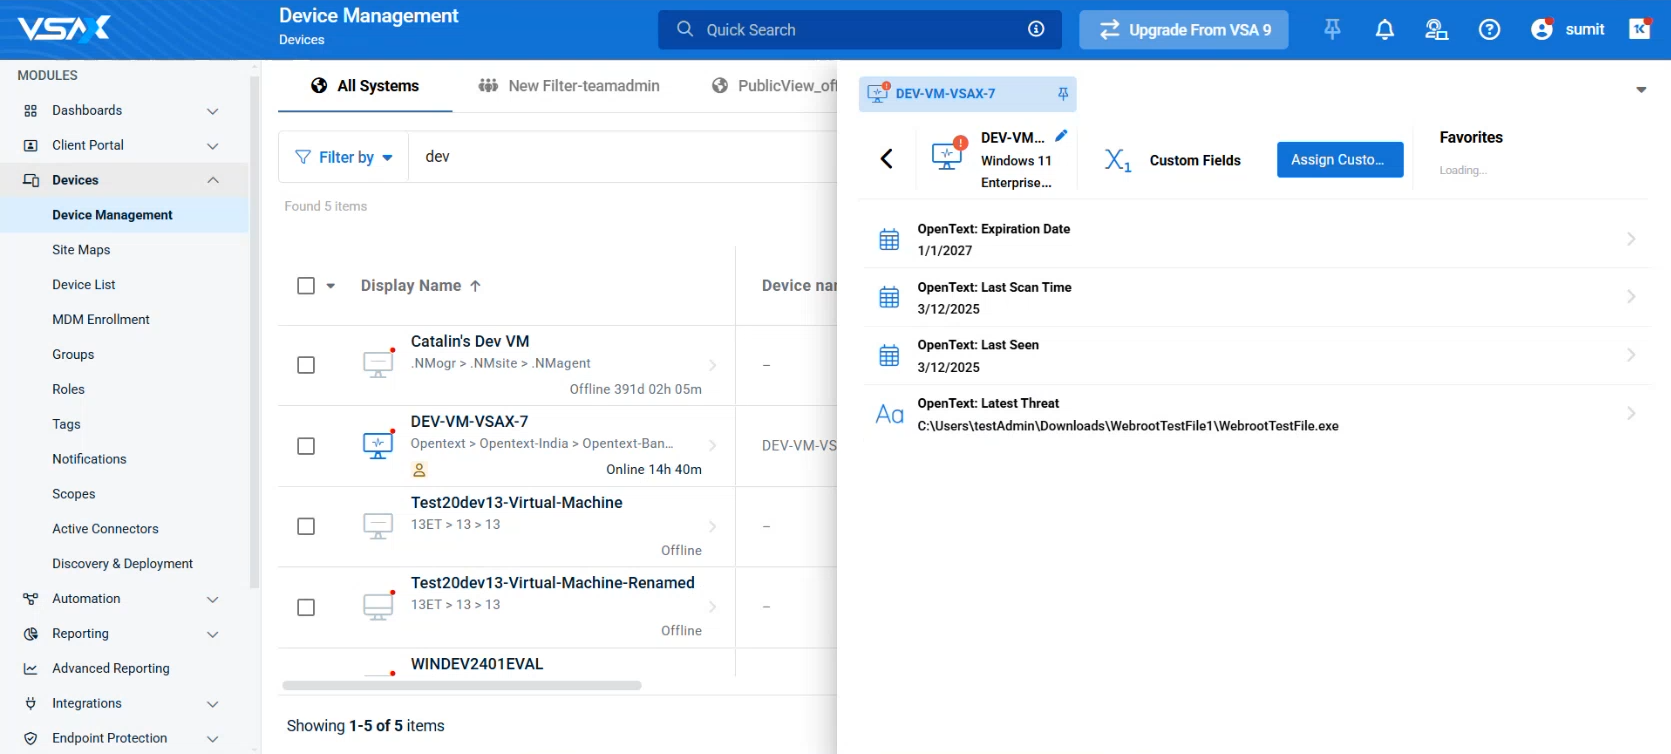
Task: Click the Catalin's Dev VM device icon
Action: click(x=378, y=363)
